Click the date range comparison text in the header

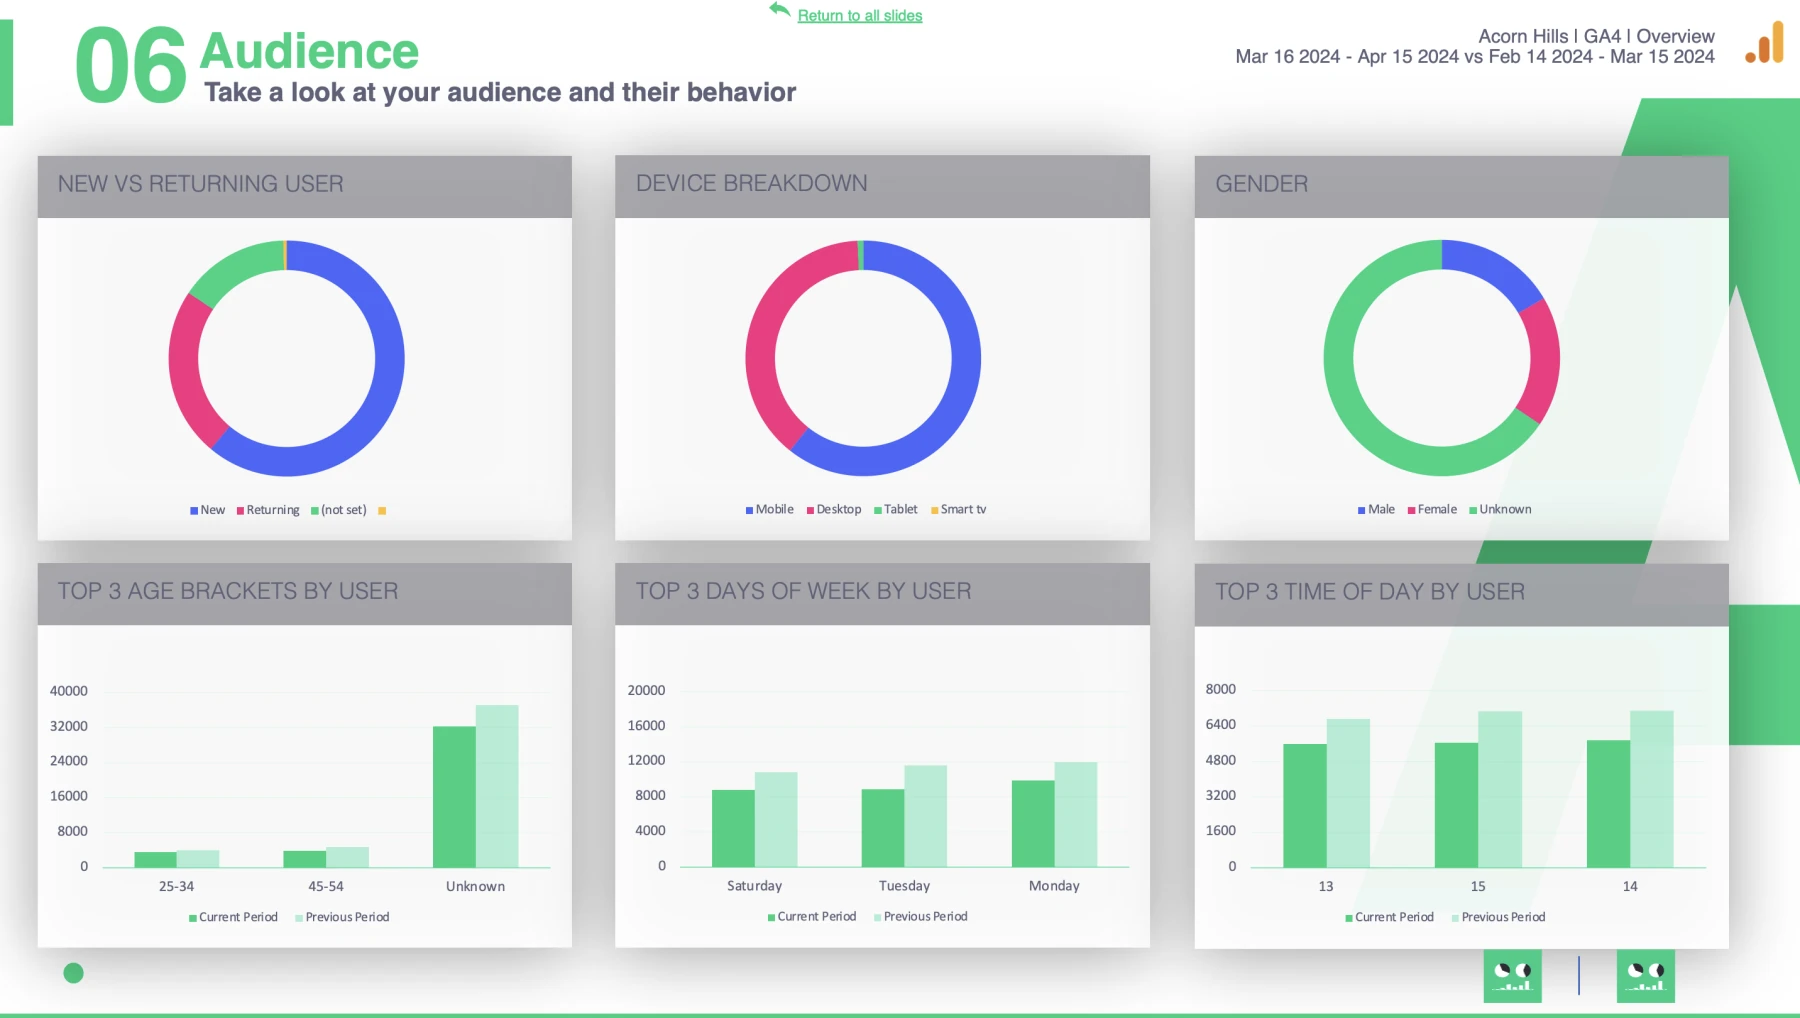[1475, 57]
